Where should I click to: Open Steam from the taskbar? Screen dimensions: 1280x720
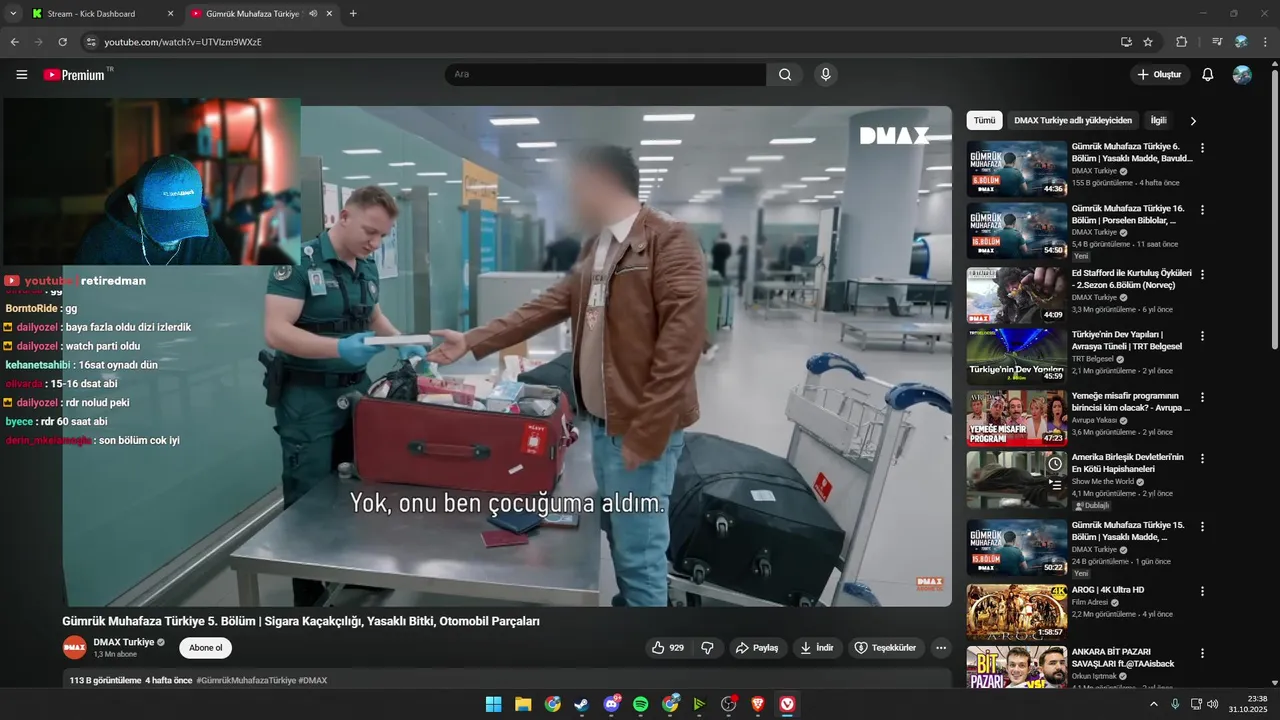coord(581,704)
